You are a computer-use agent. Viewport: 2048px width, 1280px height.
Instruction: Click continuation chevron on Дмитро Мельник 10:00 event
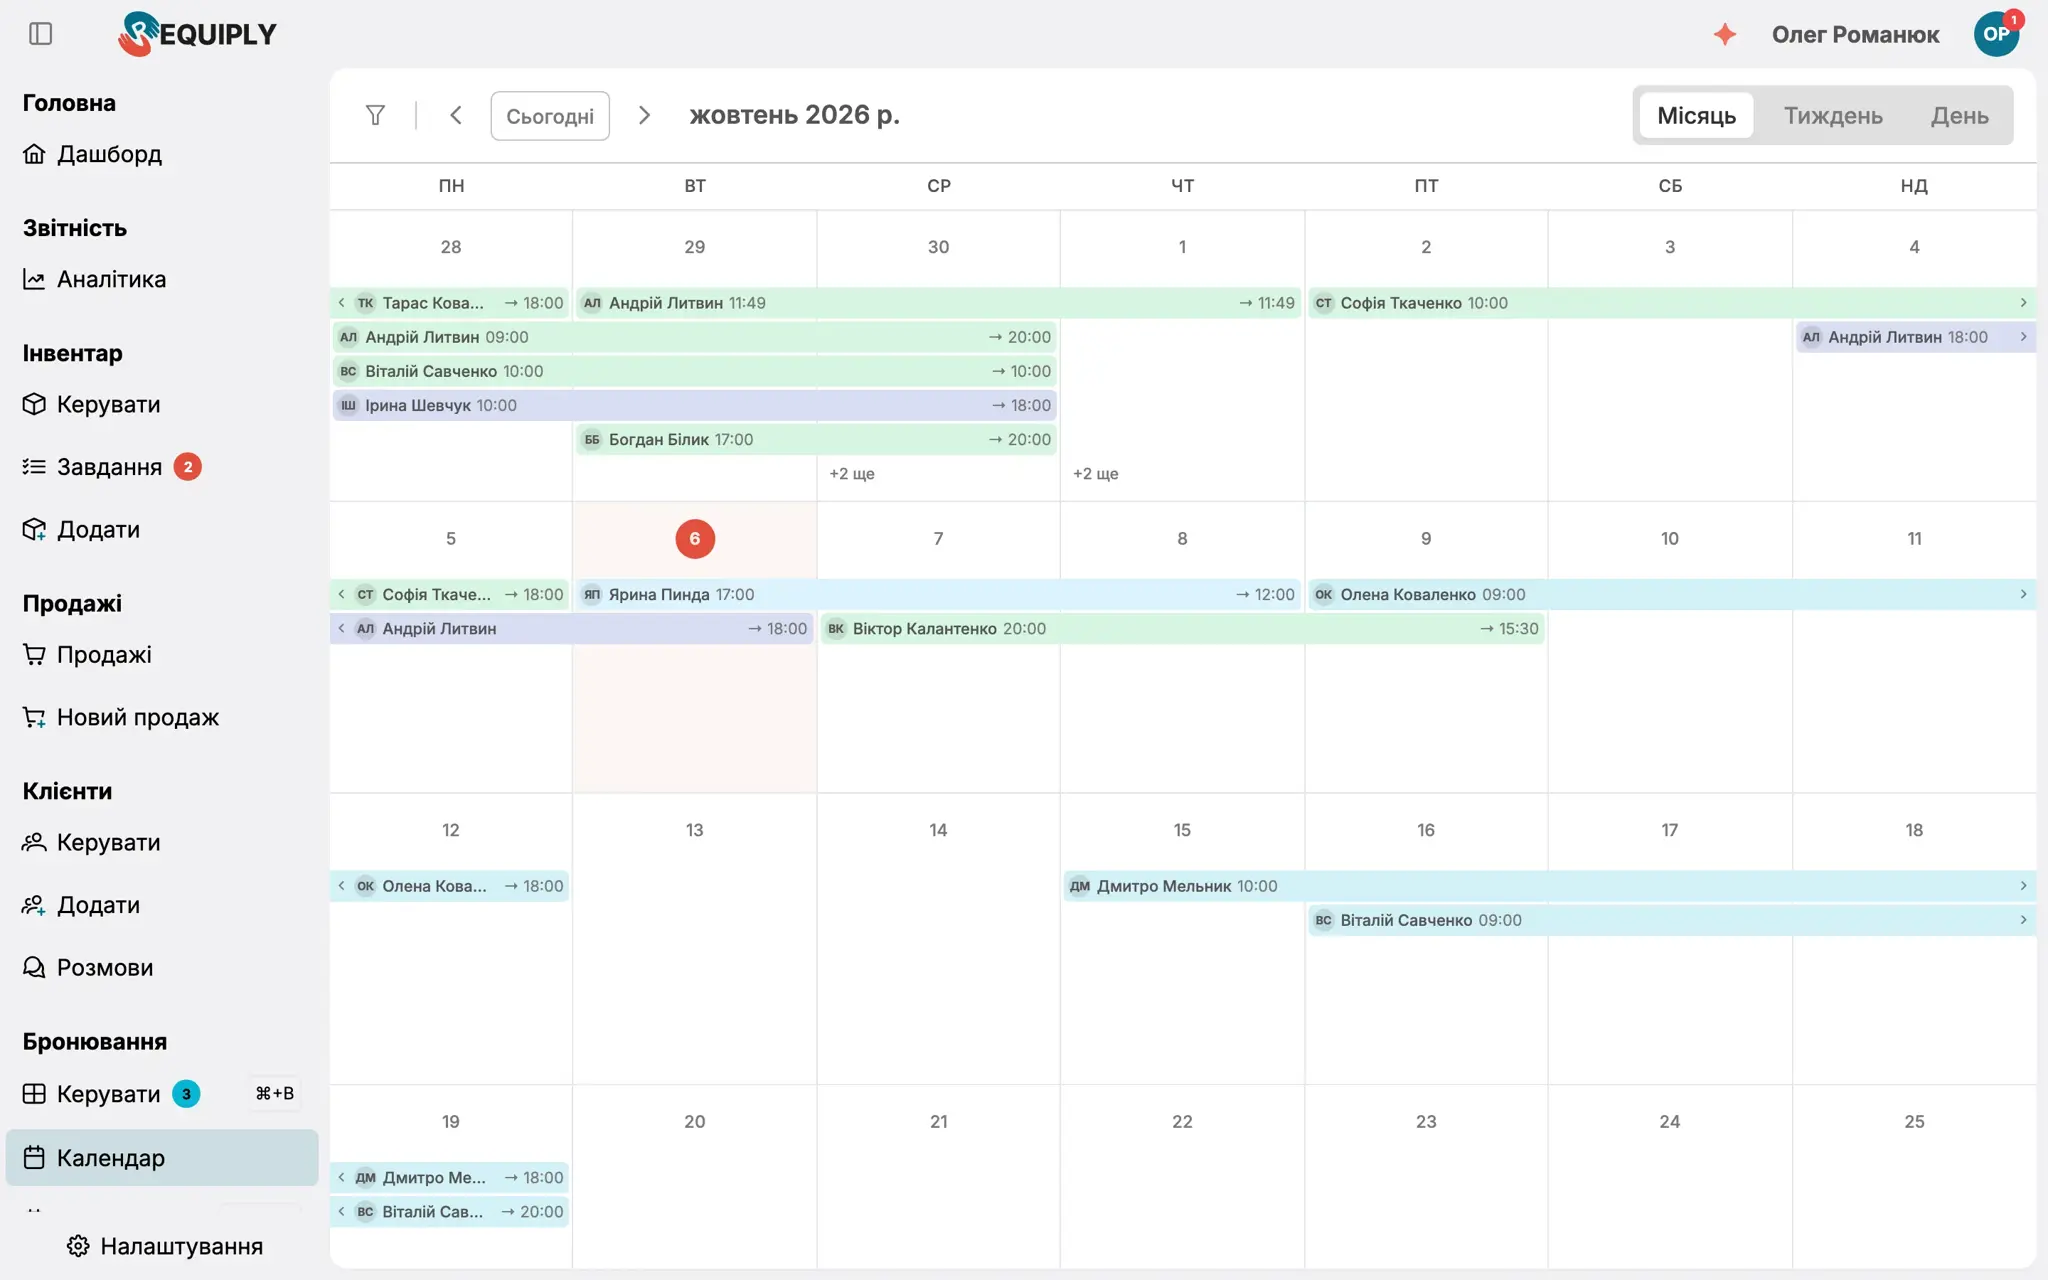click(2023, 886)
